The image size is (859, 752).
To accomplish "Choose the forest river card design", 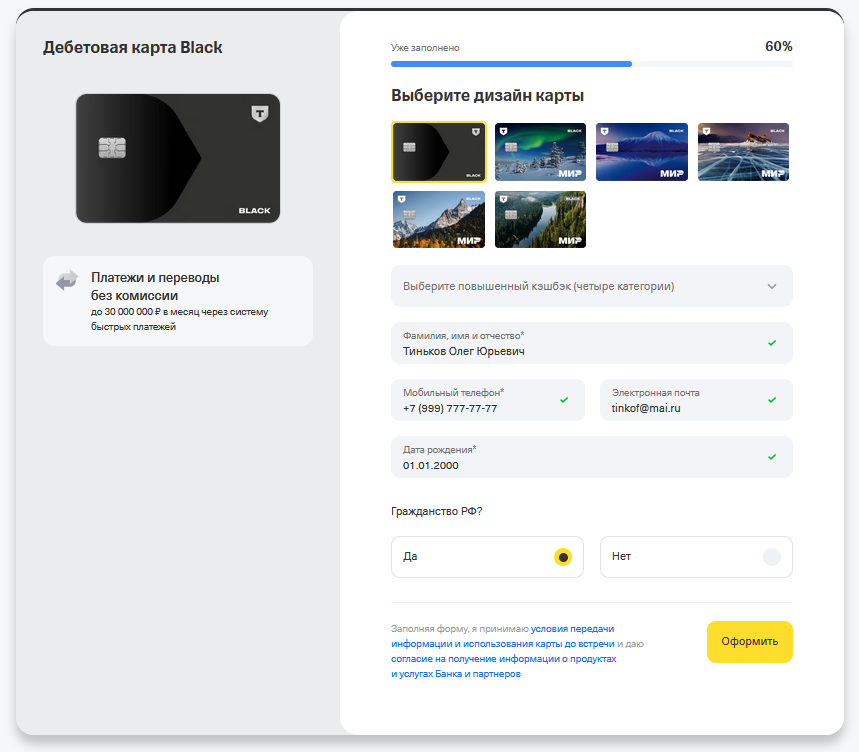I will pyautogui.click(x=540, y=219).
